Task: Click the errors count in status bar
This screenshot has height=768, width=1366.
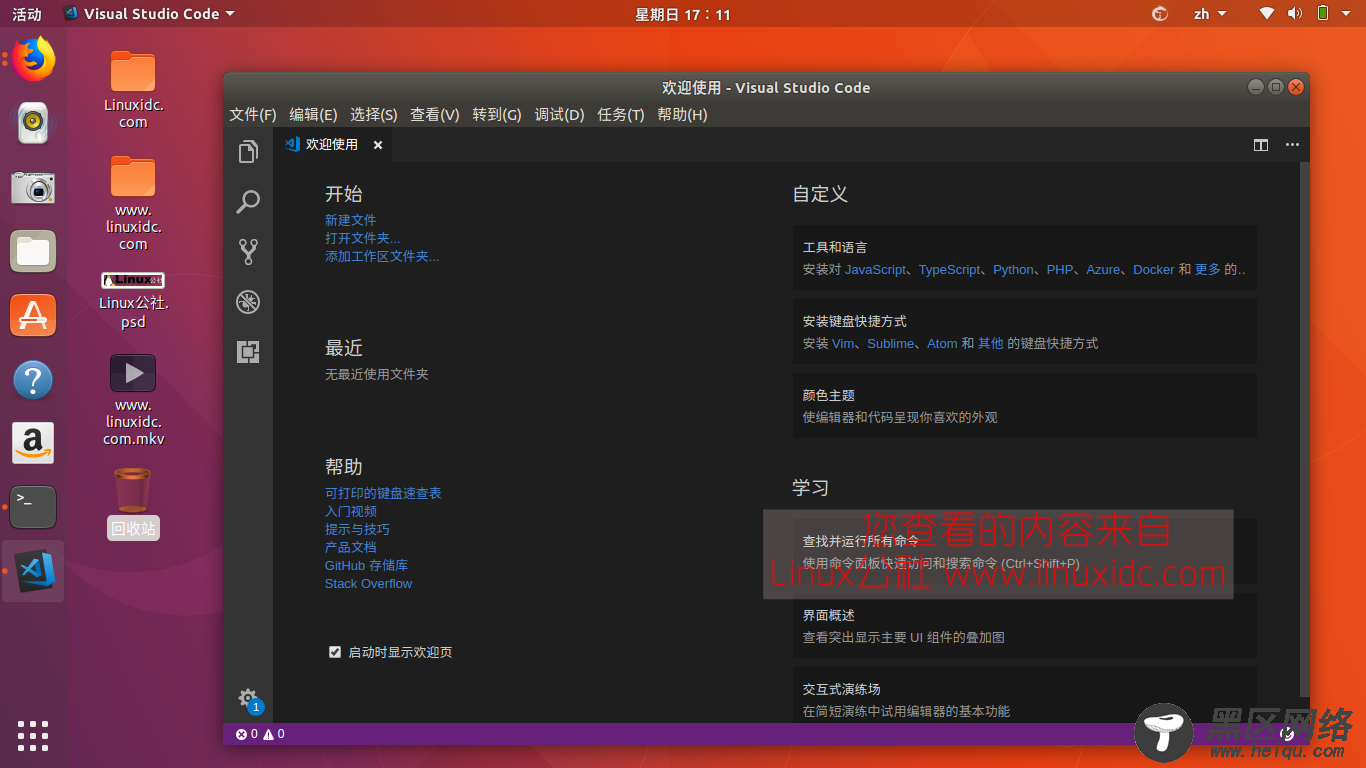Action: click(x=246, y=734)
